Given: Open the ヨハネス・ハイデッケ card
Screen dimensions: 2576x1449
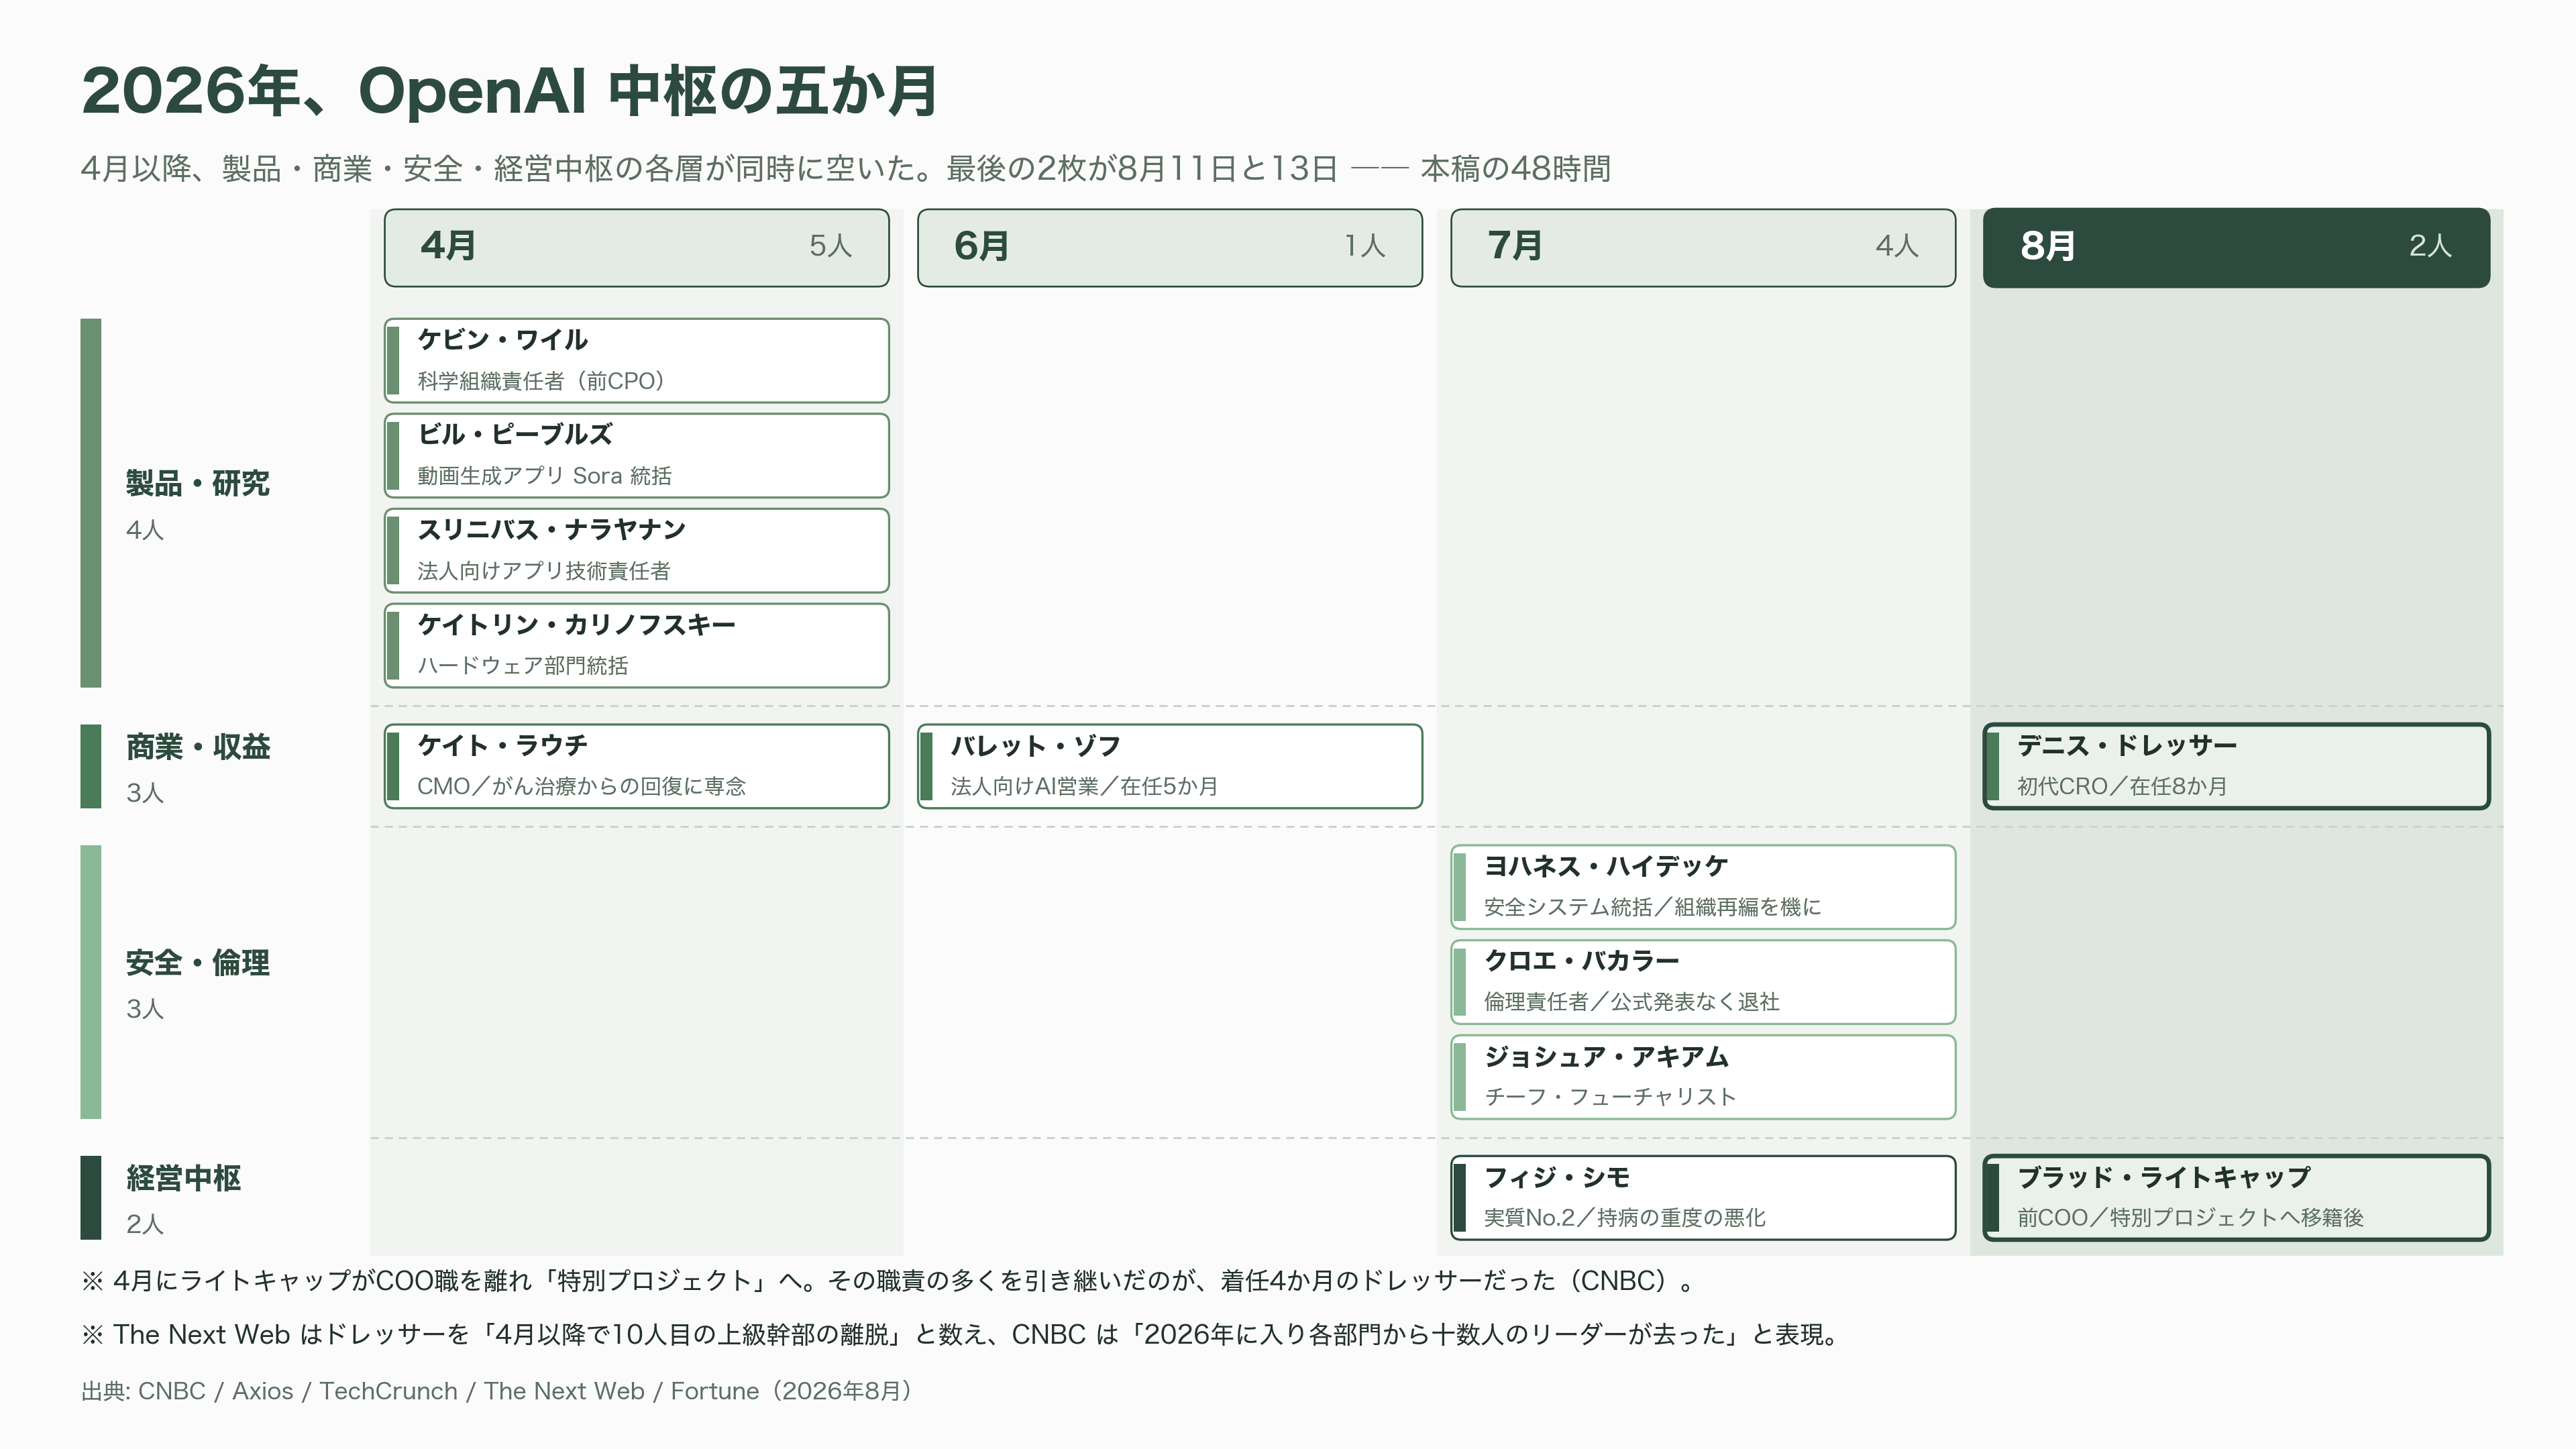Looking at the screenshot, I should click(1702, 887).
